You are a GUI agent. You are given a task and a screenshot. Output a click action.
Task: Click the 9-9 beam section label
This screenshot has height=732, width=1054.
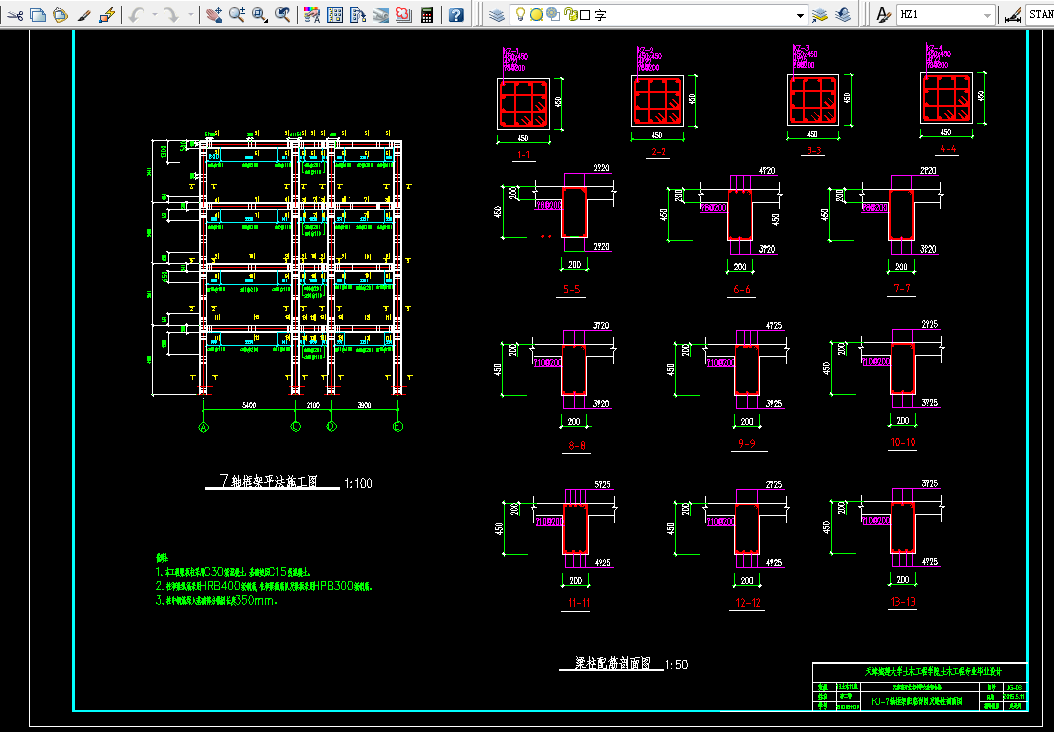747,444
